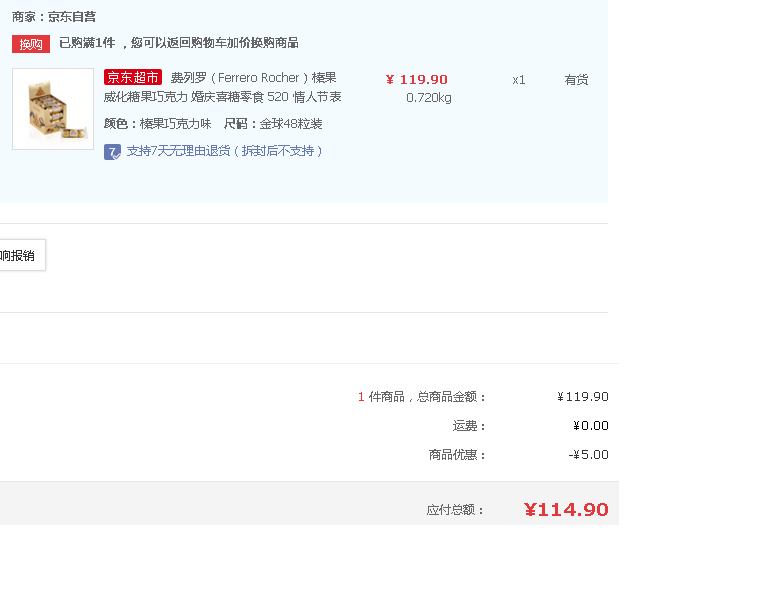Click the 商家:京东自营 seller label
Viewport: 768px width, 614px height.
coord(54,17)
